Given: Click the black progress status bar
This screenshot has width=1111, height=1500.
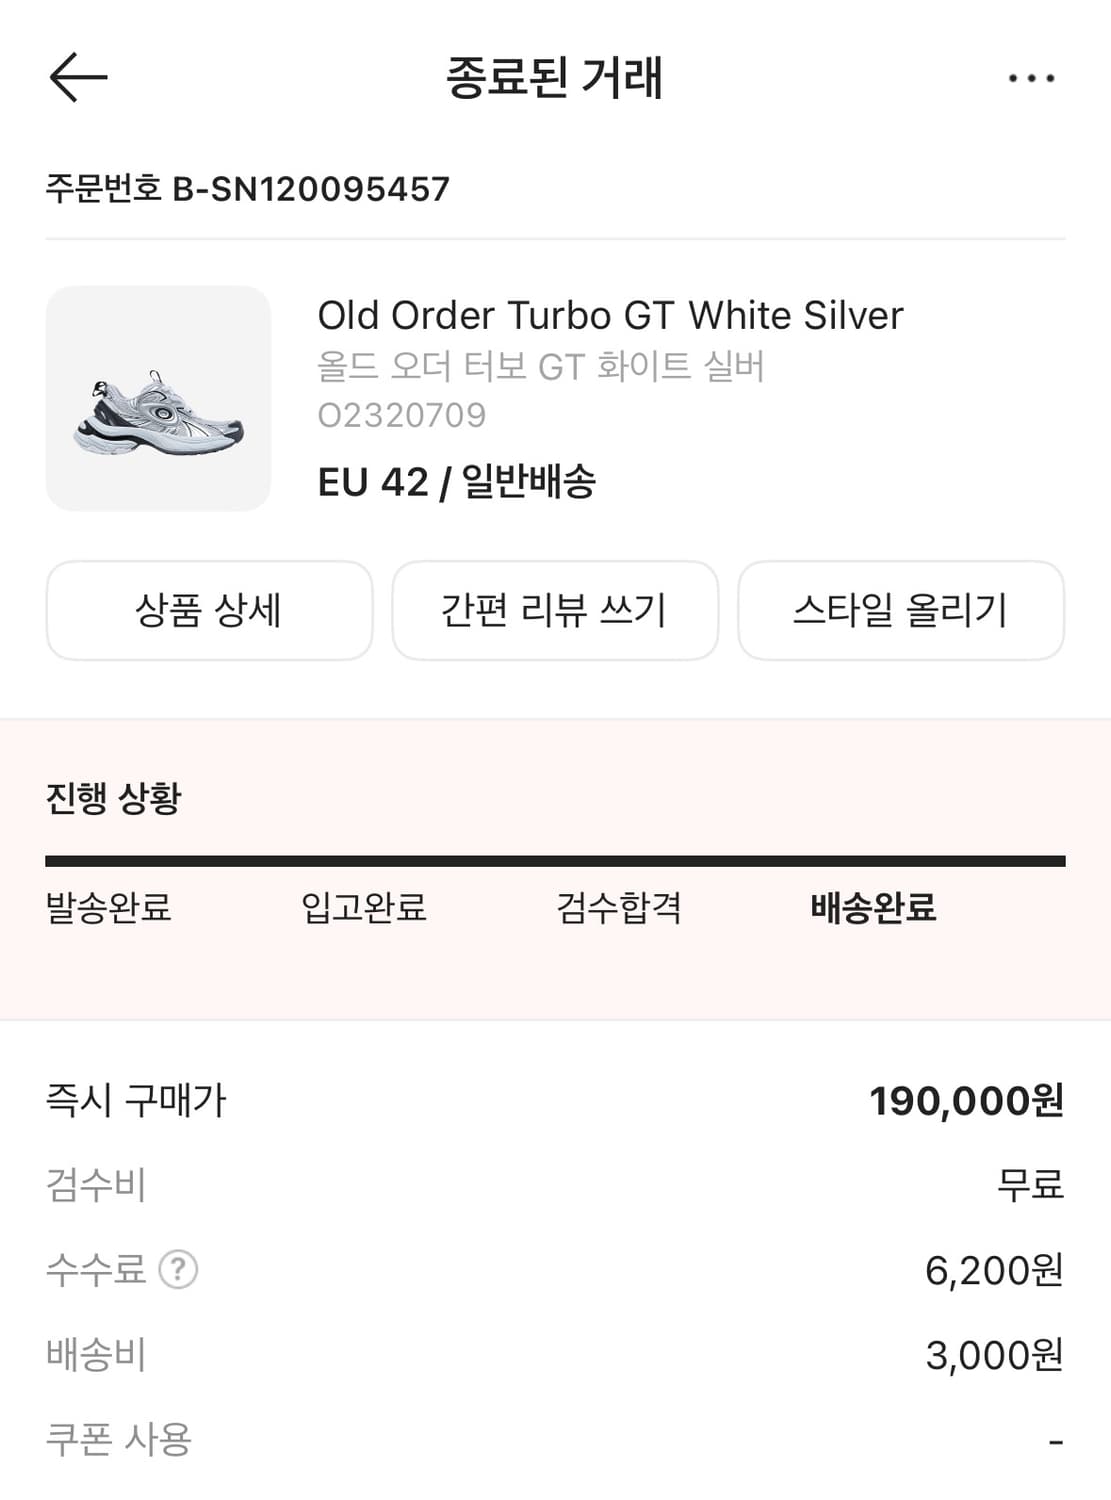Looking at the screenshot, I should pos(555,861).
